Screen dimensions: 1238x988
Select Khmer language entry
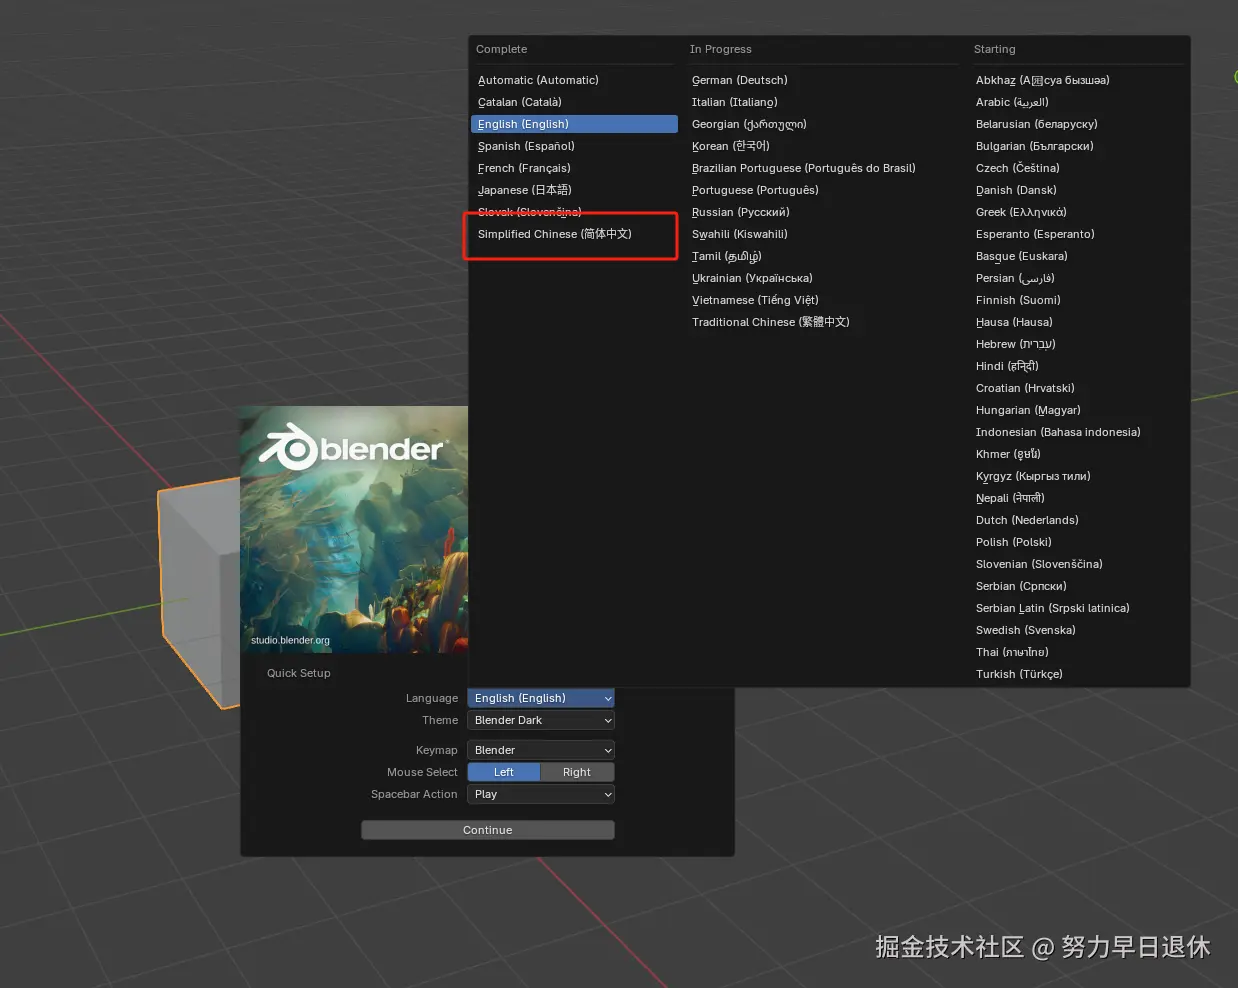(1078, 454)
